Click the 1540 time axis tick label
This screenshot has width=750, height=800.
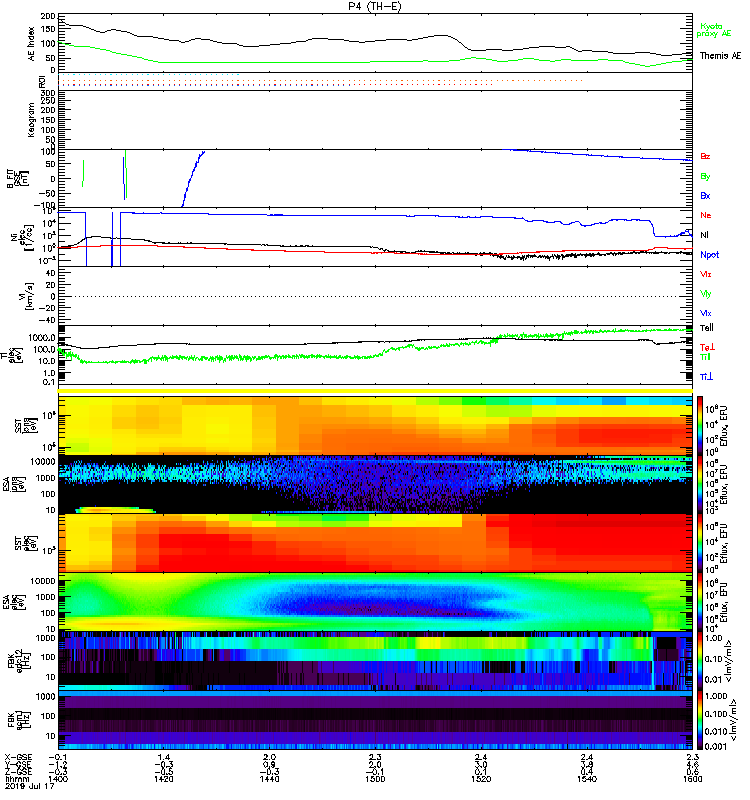[x=587, y=779]
